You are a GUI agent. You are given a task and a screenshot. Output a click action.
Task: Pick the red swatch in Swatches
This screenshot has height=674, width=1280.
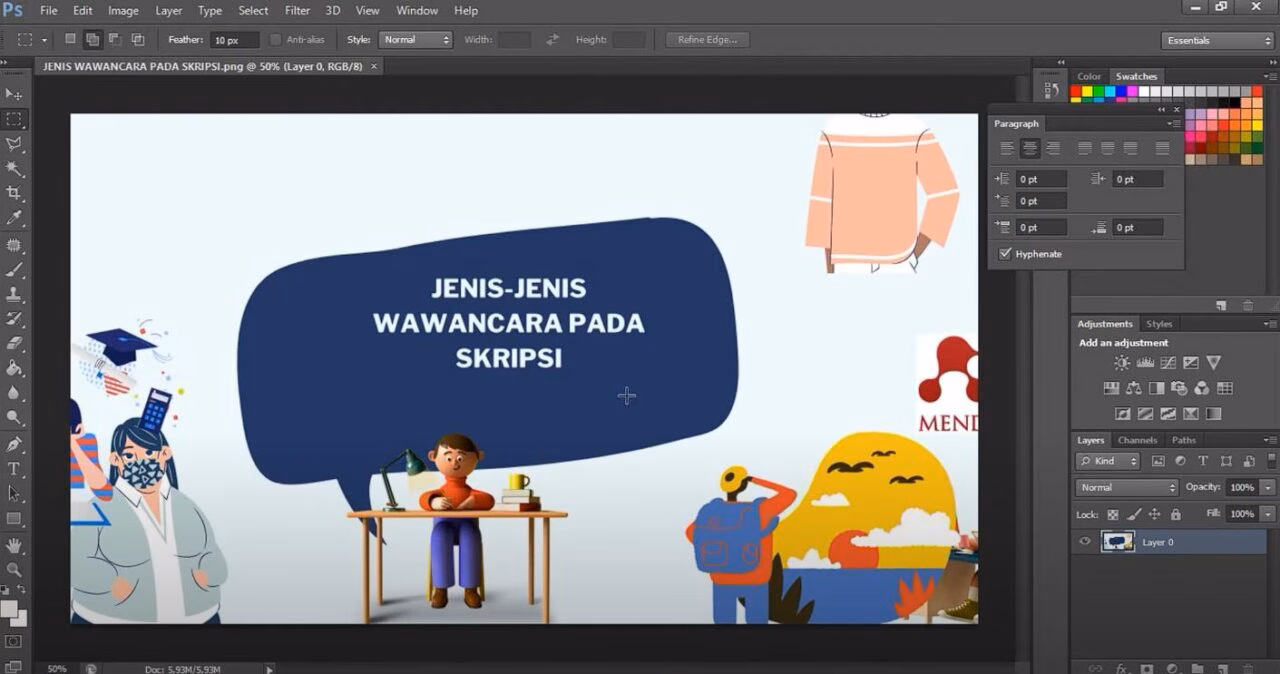tap(1077, 92)
